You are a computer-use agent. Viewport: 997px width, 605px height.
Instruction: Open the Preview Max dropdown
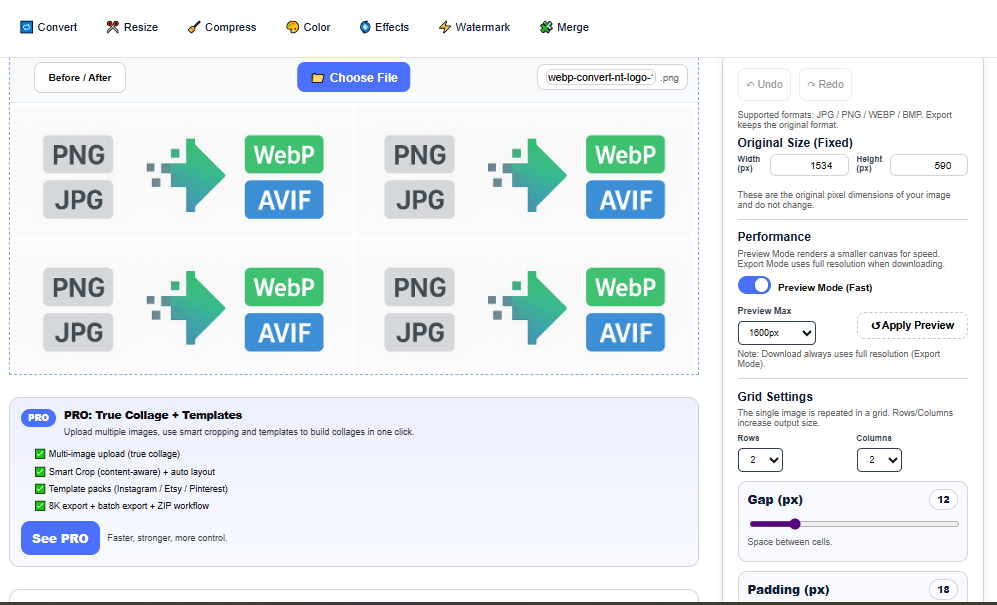point(777,332)
